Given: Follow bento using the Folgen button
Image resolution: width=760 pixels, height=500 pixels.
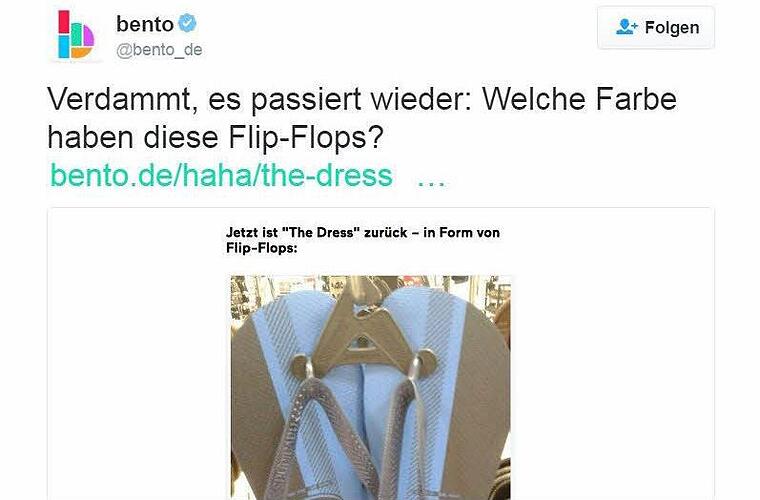Looking at the screenshot, I should click(x=656, y=28).
